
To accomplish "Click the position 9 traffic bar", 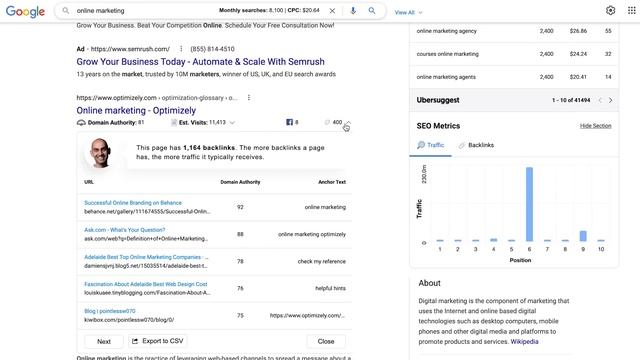I will [583, 236].
